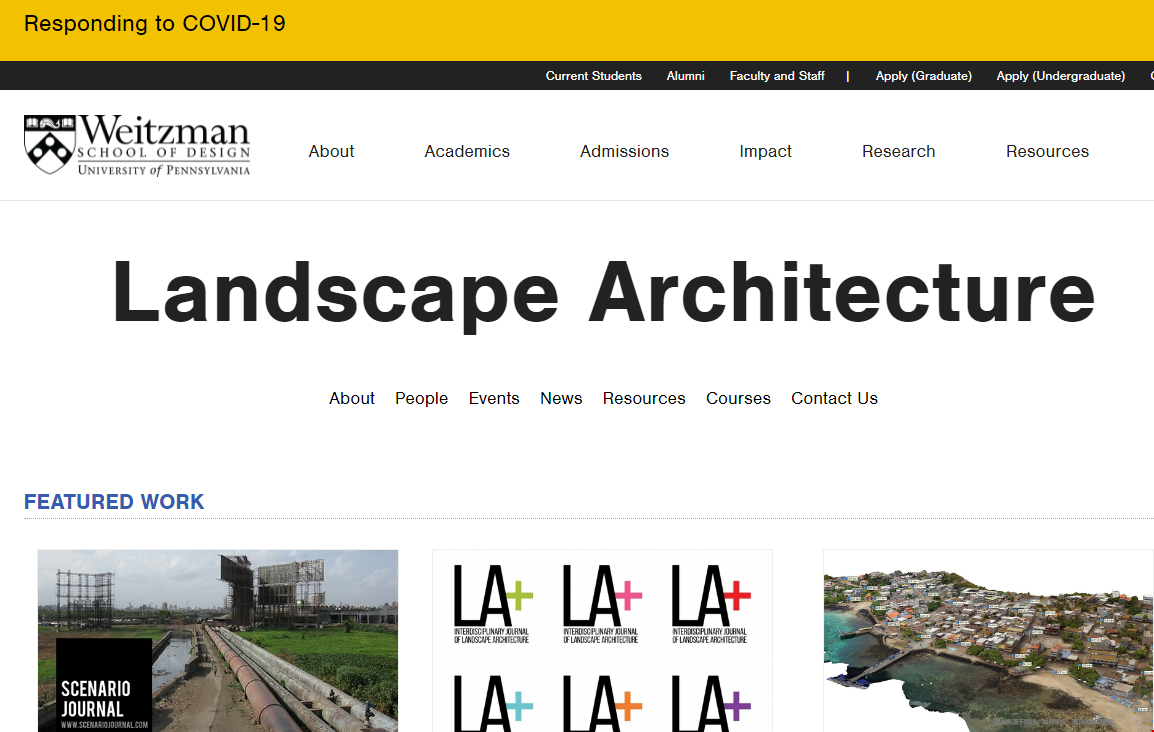The width and height of the screenshot is (1154, 732).
Task: Click the FEATURED WORK section heading
Action: [x=114, y=502]
